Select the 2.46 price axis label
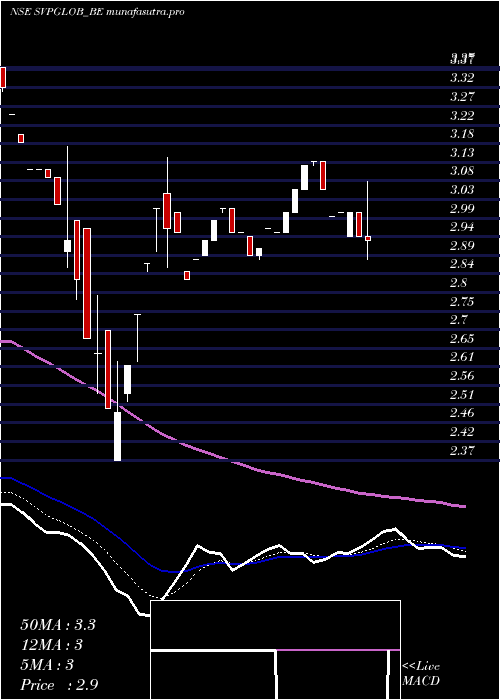This screenshot has height=700, width=500. point(462,412)
